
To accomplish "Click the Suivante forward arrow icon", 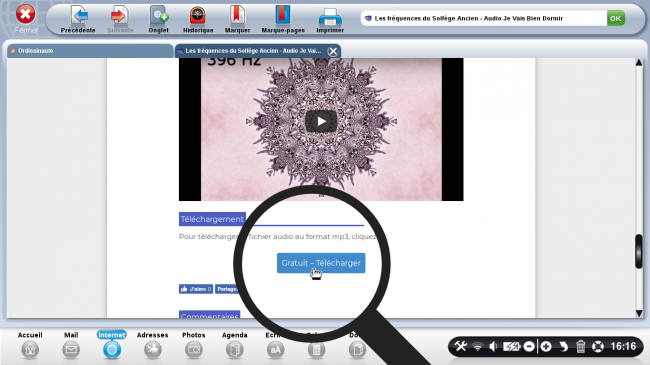I will pyautogui.click(x=119, y=16).
